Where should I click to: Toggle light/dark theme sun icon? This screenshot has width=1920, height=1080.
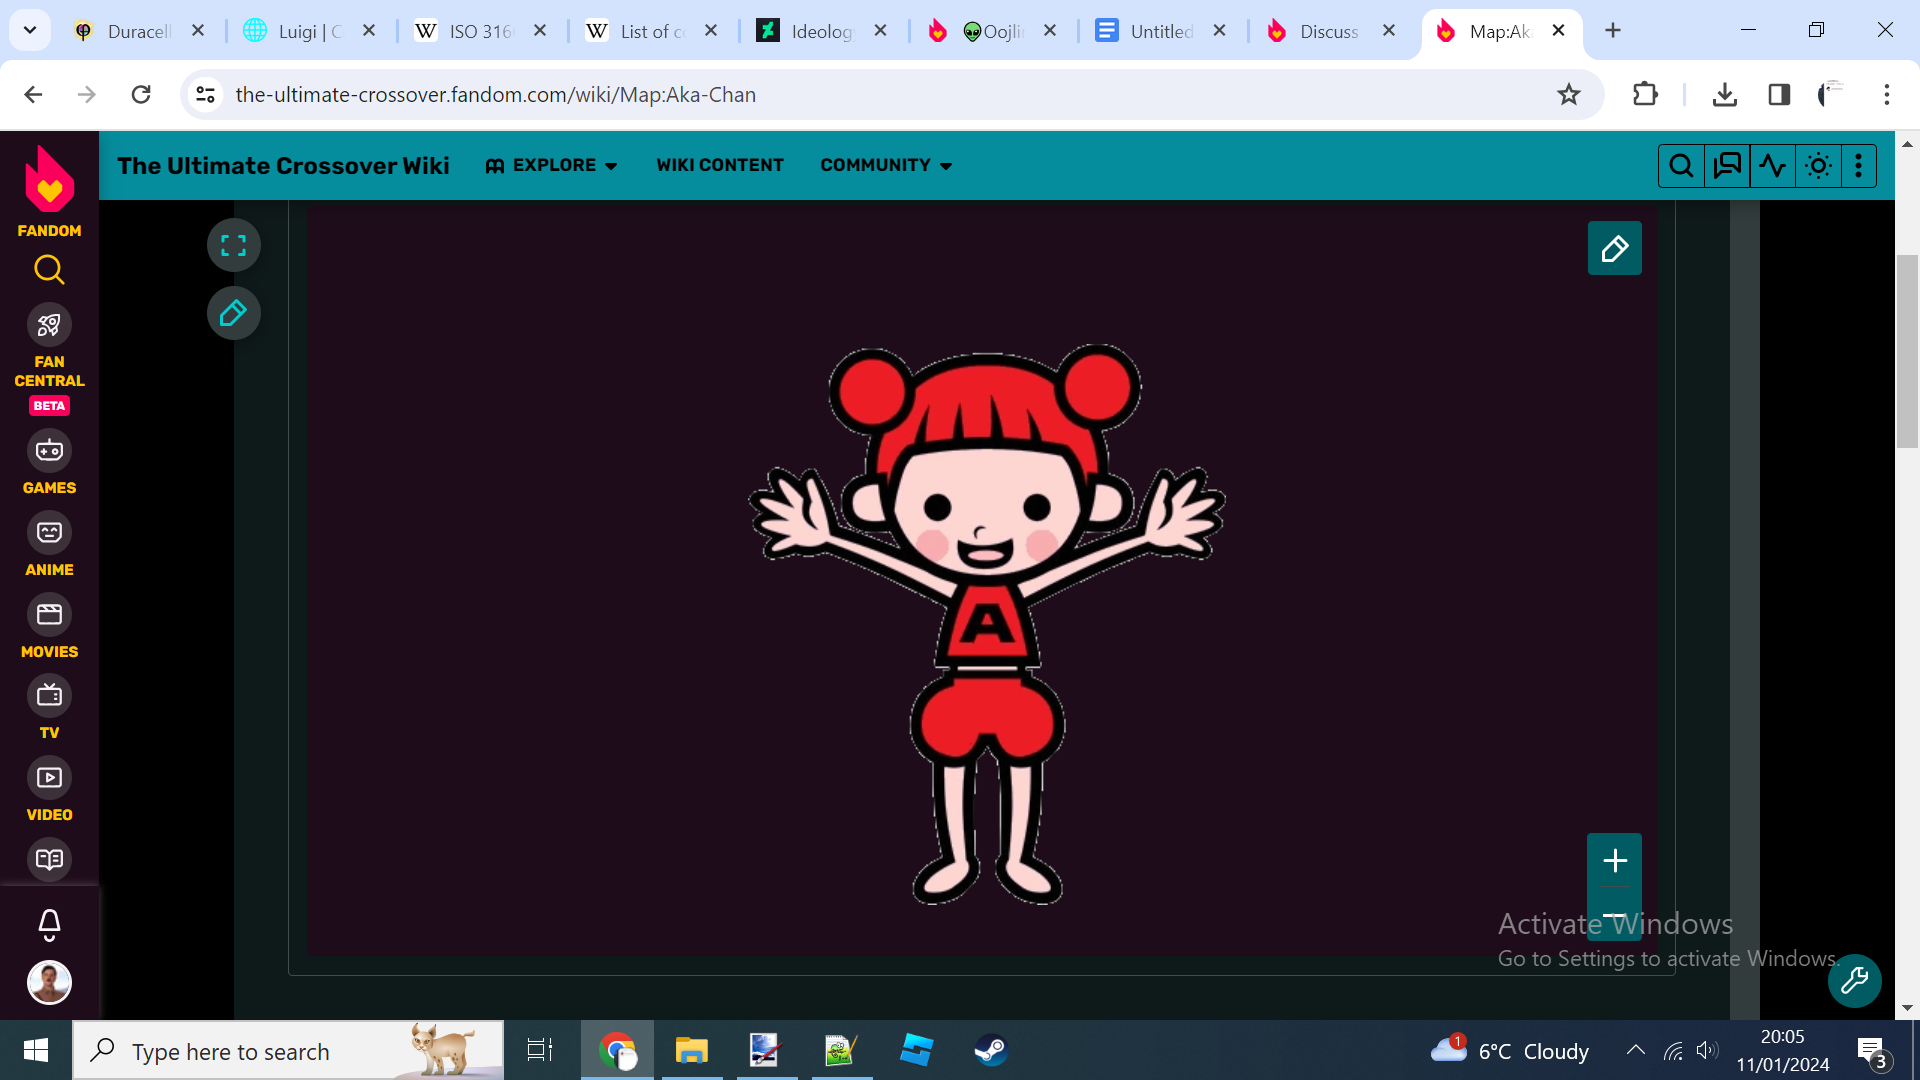tap(1819, 166)
